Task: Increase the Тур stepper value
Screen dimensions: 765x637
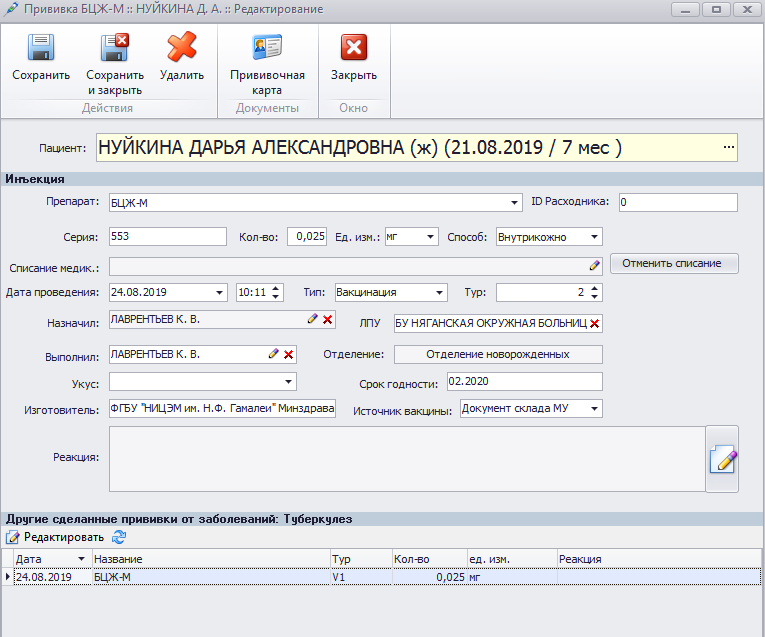Action: pyautogui.click(x=595, y=288)
